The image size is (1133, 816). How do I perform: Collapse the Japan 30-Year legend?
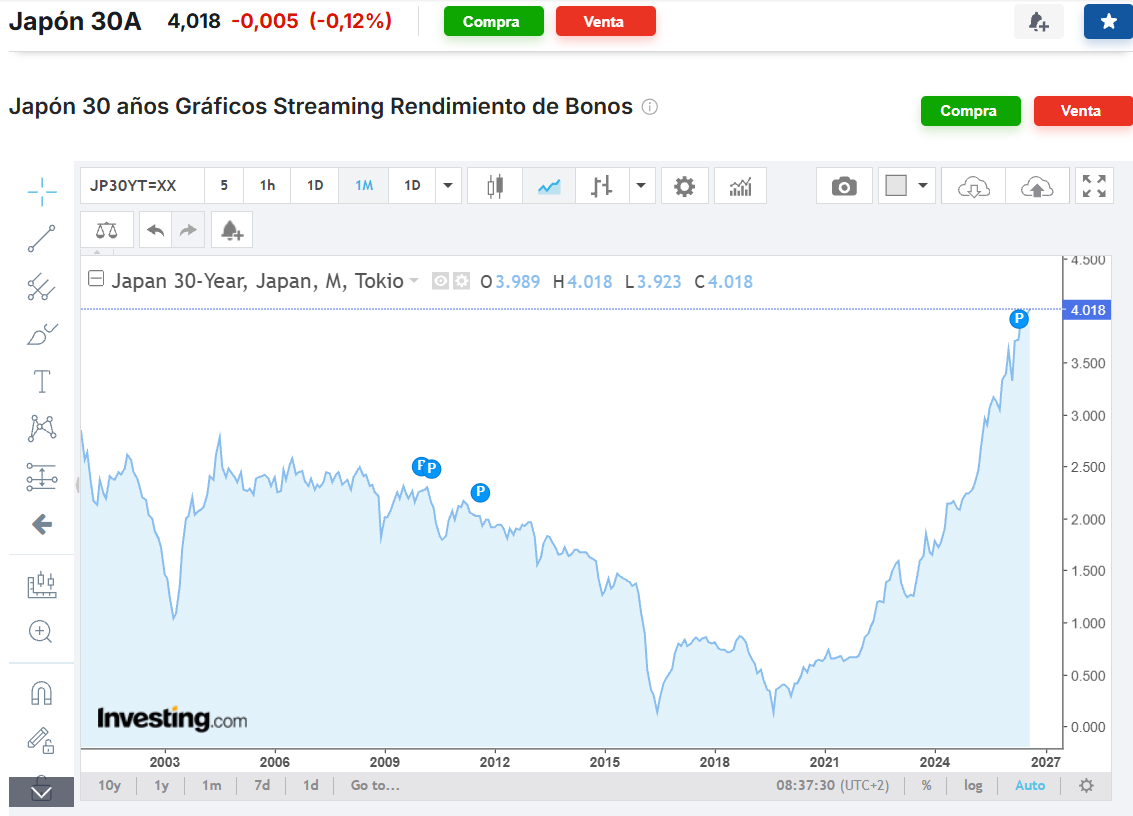pyautogui.click(x=95, y=278)
